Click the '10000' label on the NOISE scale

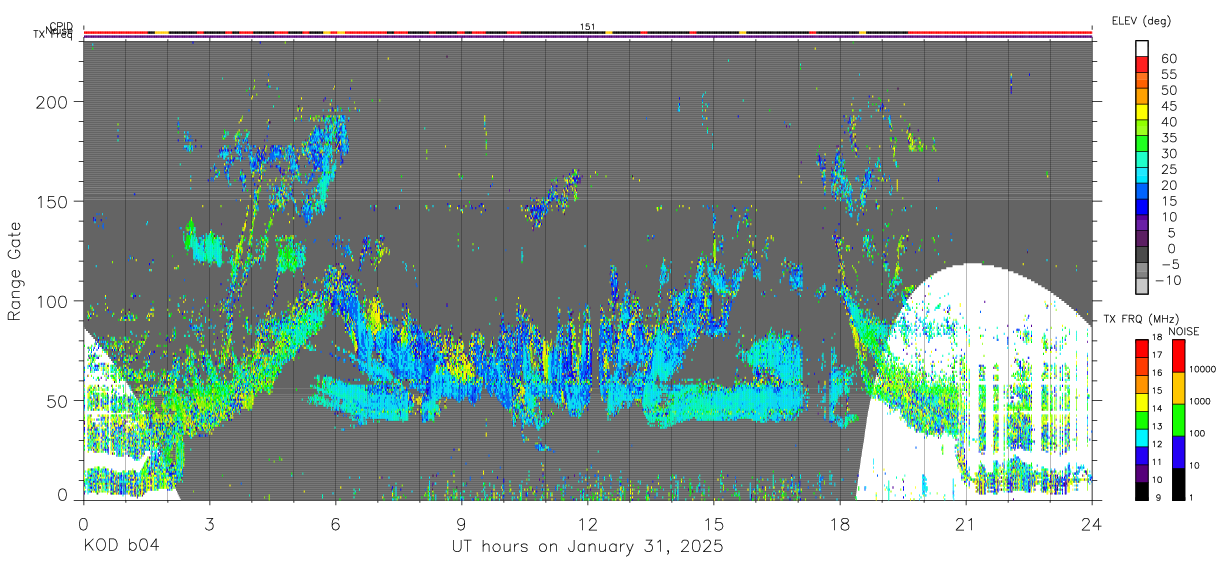click(x=1202, y=369)
